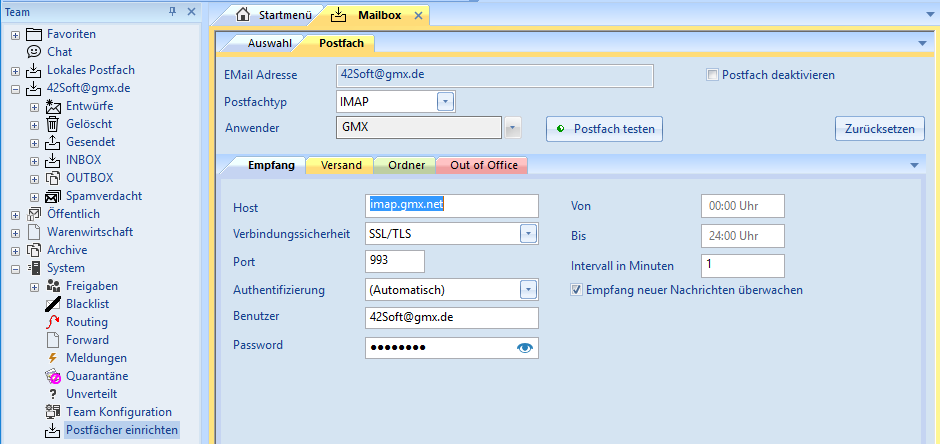The image size is (940, 444).
Task: Pin the Team panel with pushpin icon
Action: [173, 11]
